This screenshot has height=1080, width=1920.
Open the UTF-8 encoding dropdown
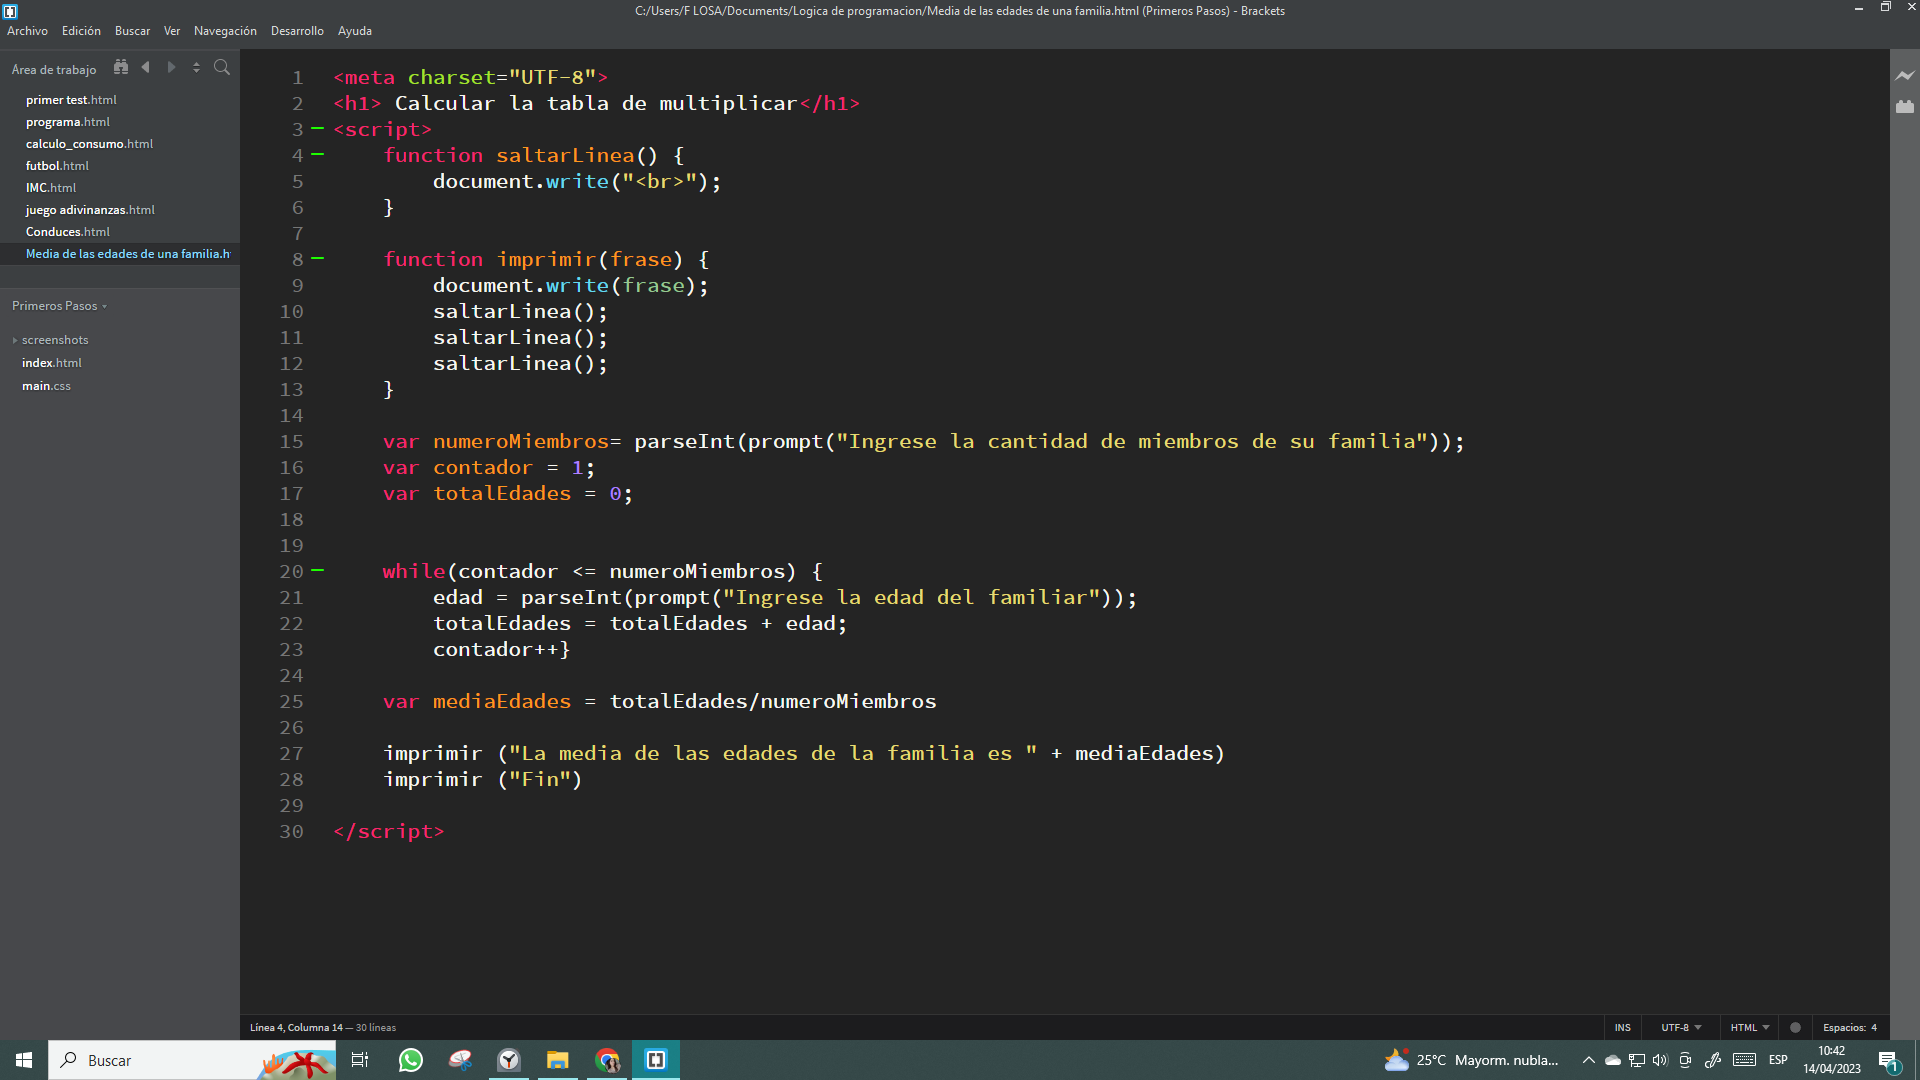click(1681, 1028)
